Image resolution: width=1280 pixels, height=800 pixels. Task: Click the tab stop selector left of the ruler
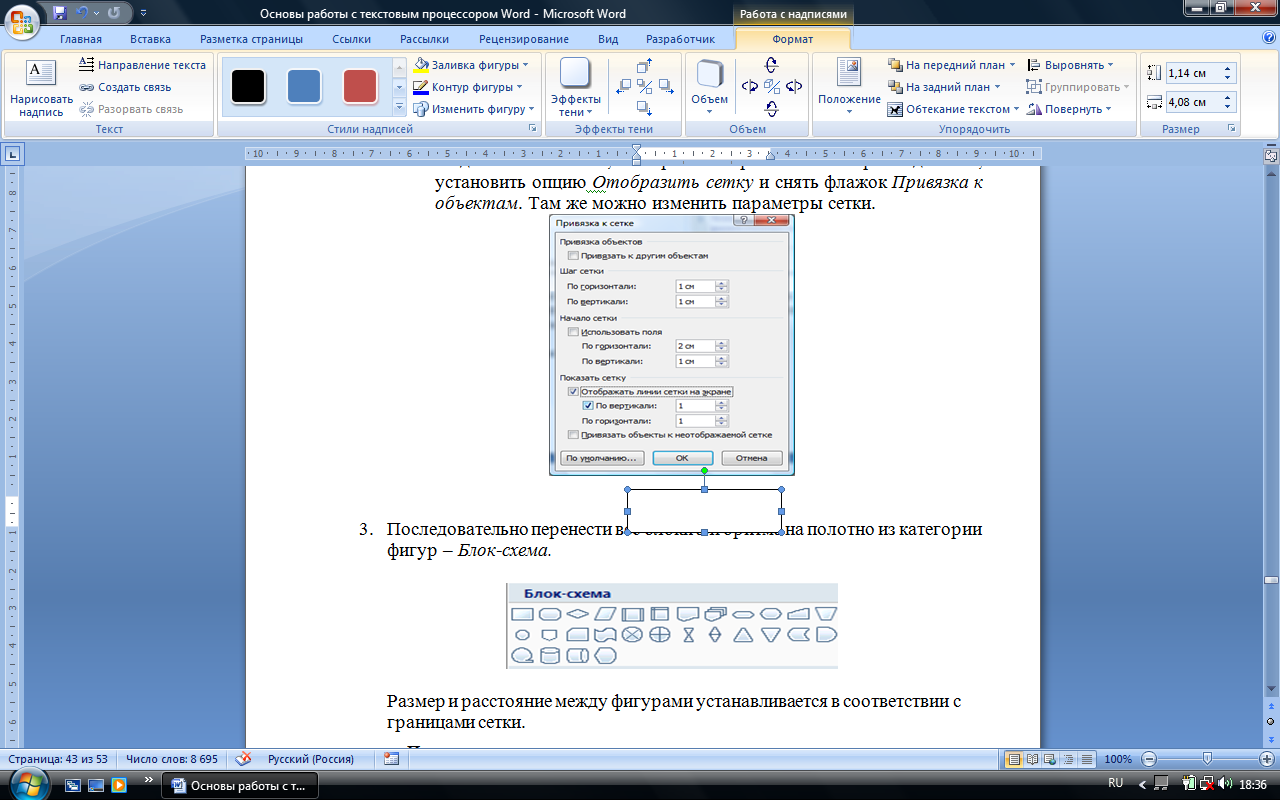[x=13, y=154]
